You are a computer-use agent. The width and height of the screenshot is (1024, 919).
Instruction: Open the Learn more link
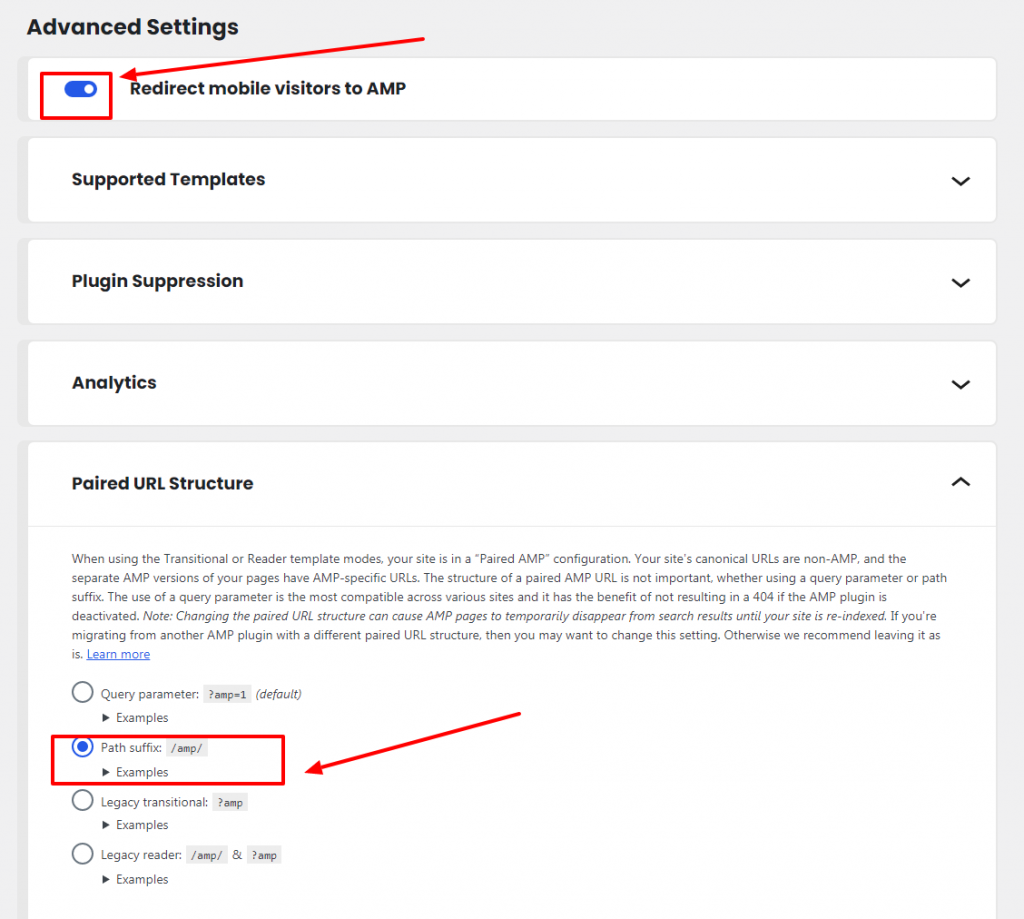[x=118, y=654]
